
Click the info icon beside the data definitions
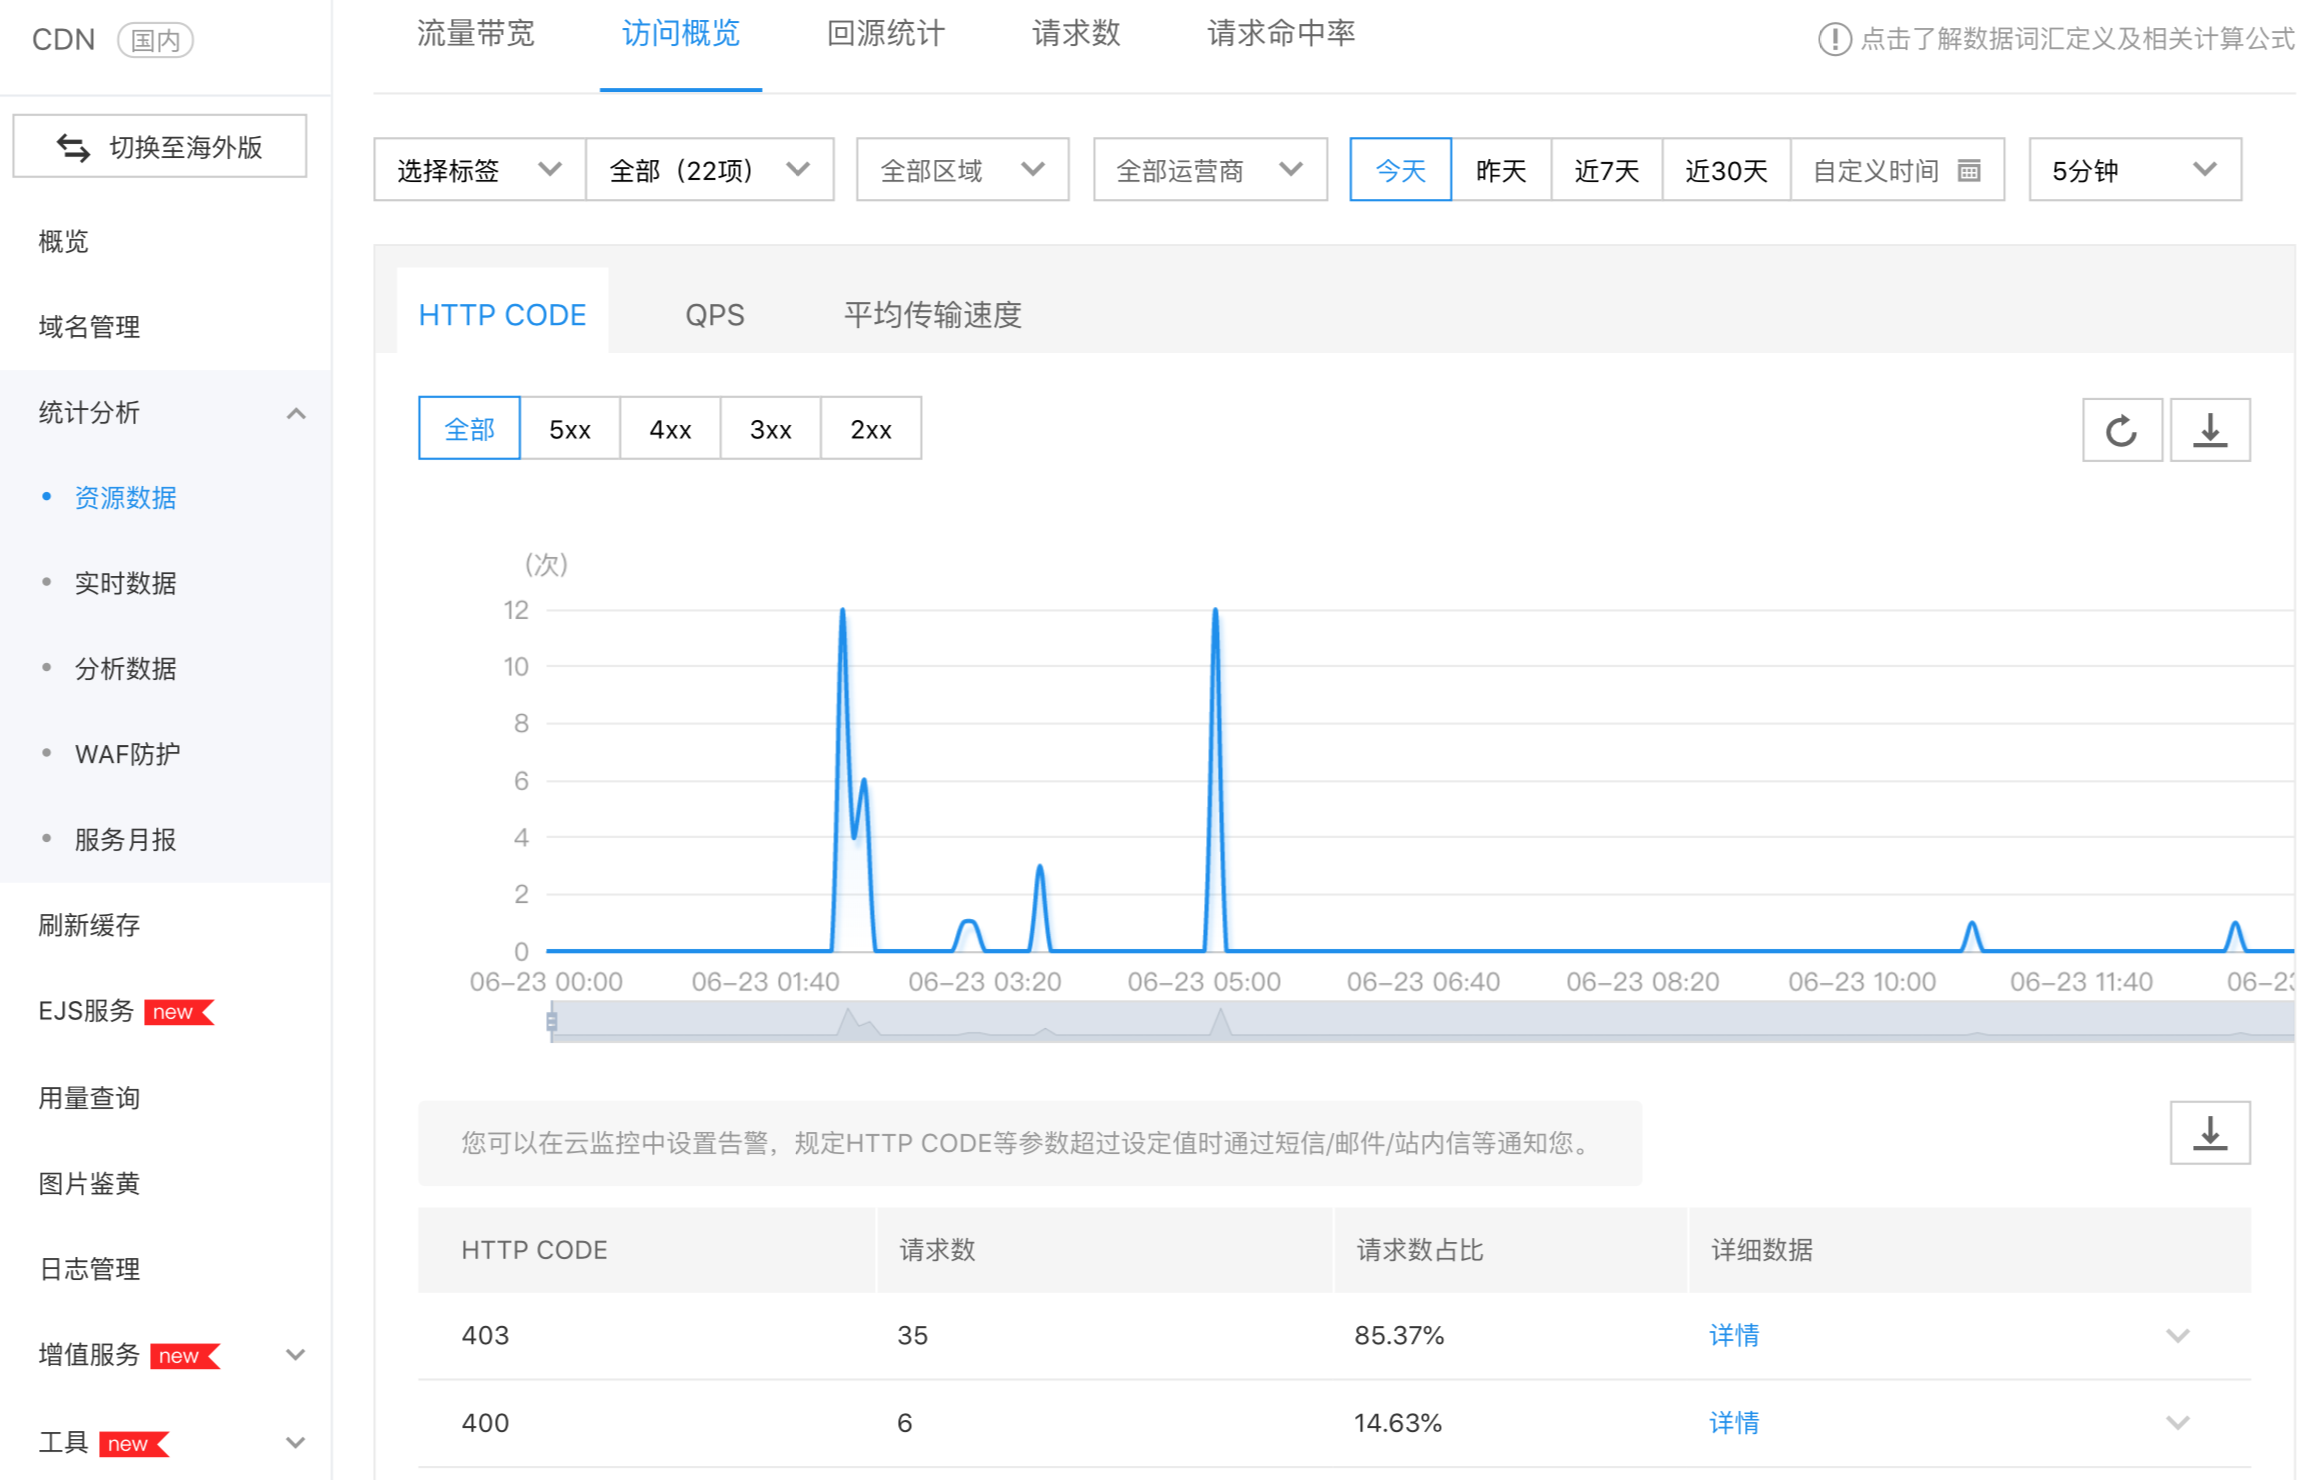click(x=1834, y=39)
